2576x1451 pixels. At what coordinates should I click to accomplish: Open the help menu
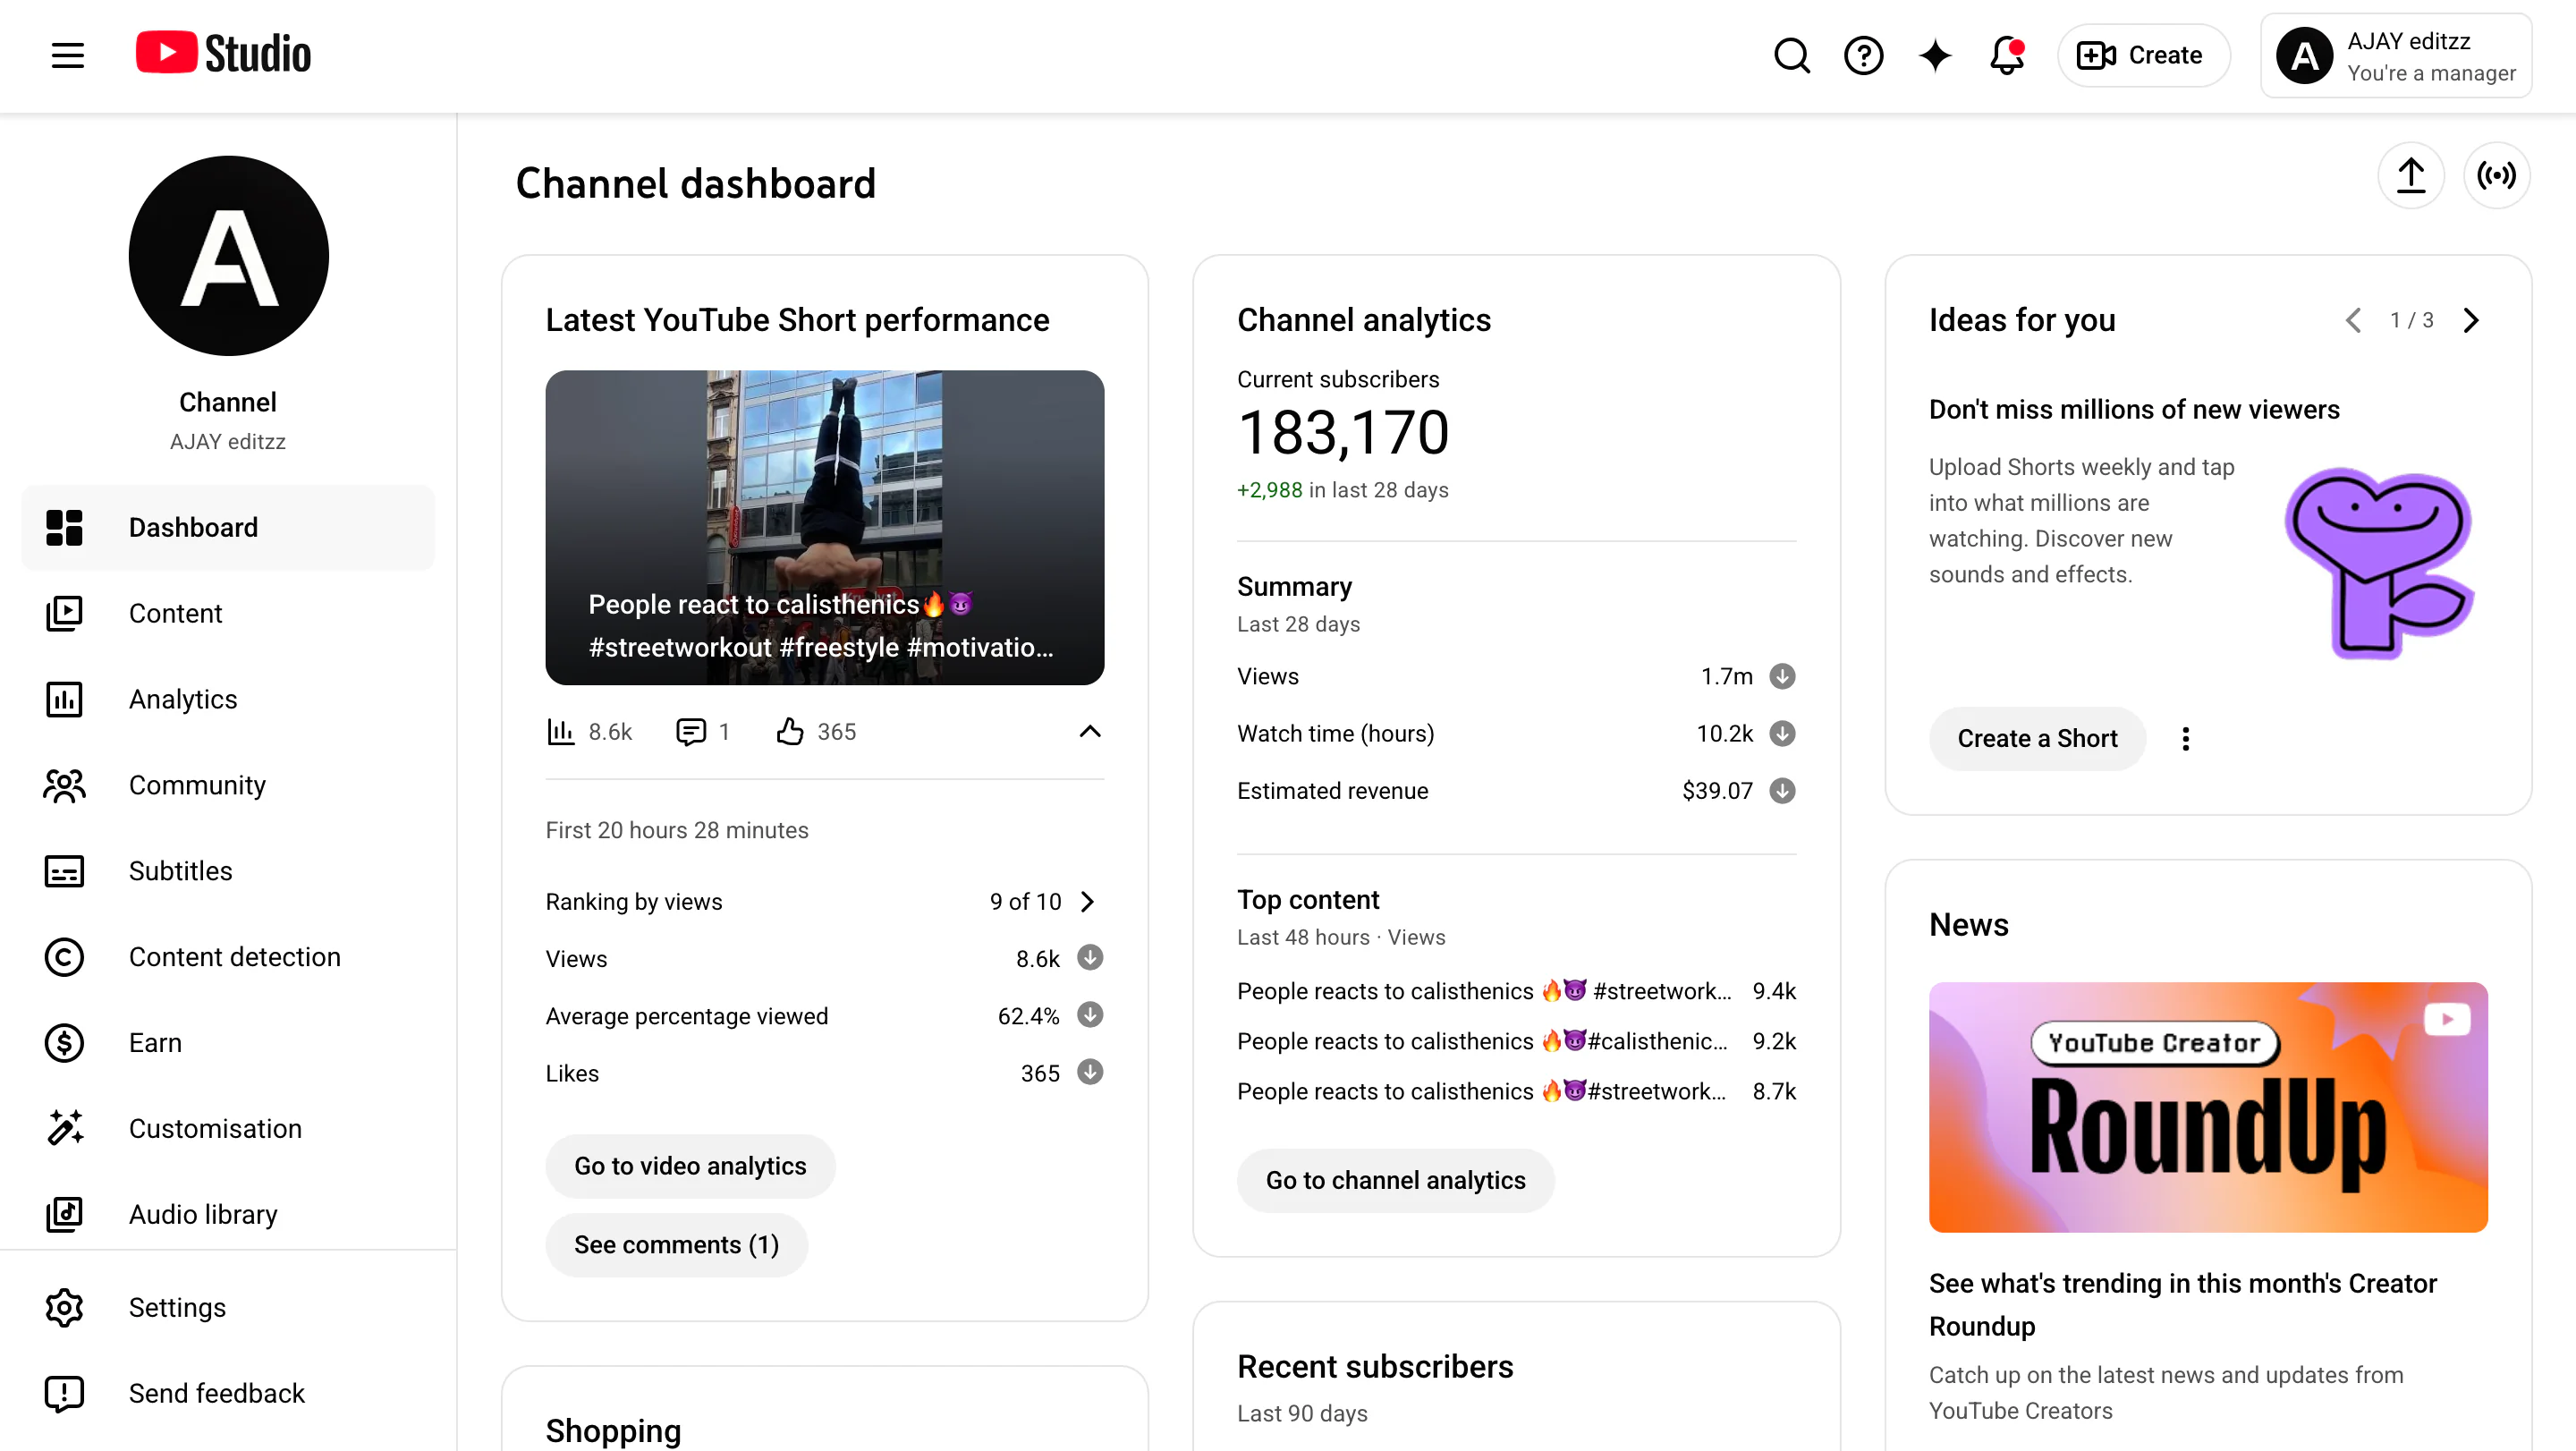pos(1863,55)
